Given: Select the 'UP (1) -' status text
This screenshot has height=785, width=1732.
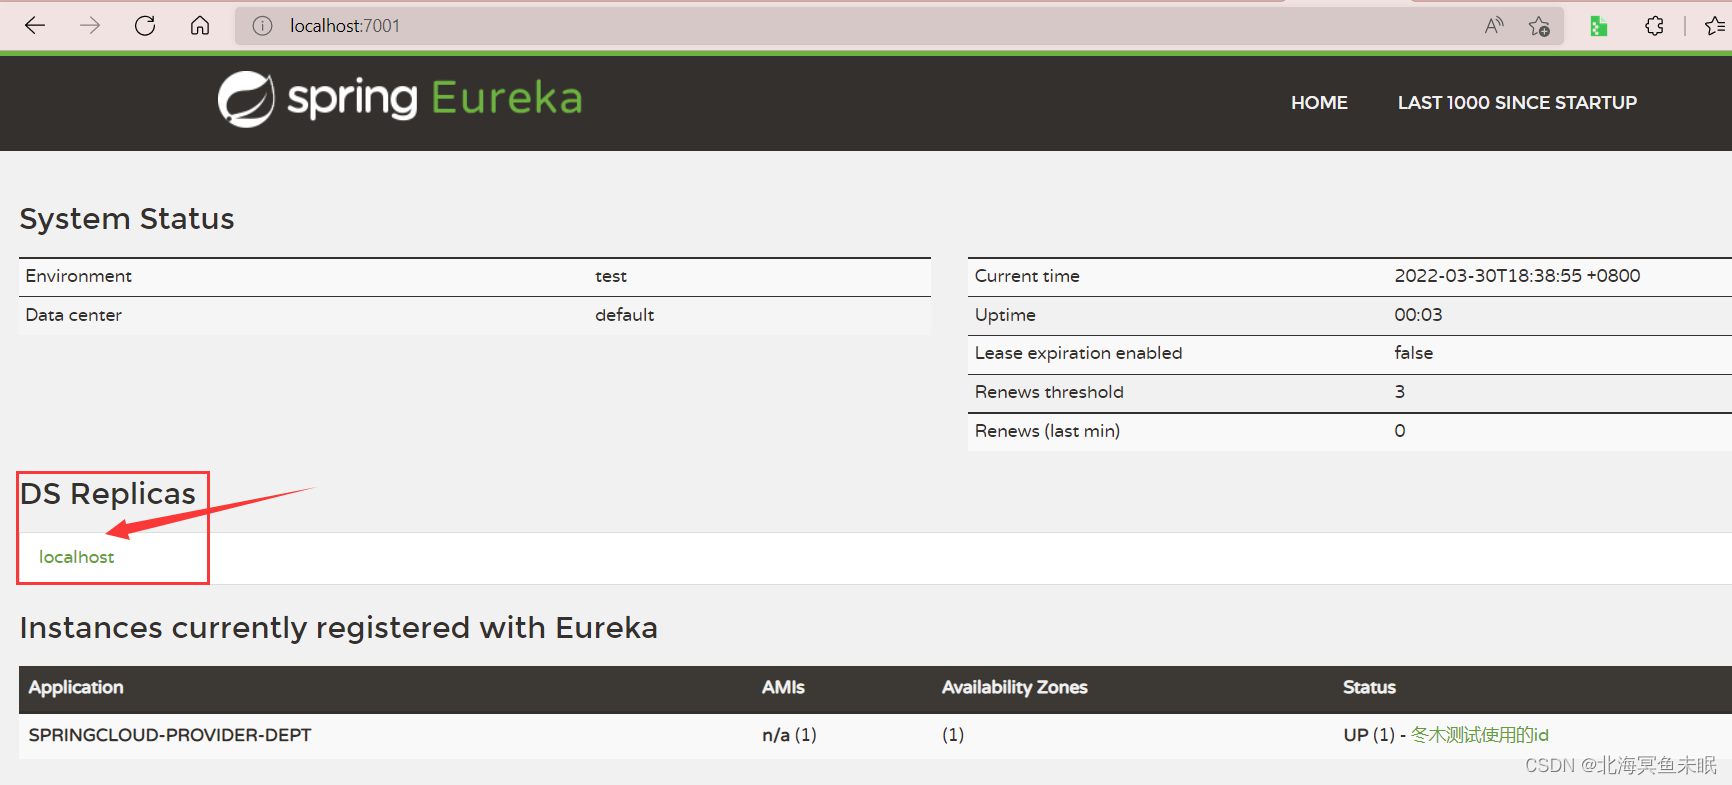Looking at the screenshot, I should tap(1374, 735).
